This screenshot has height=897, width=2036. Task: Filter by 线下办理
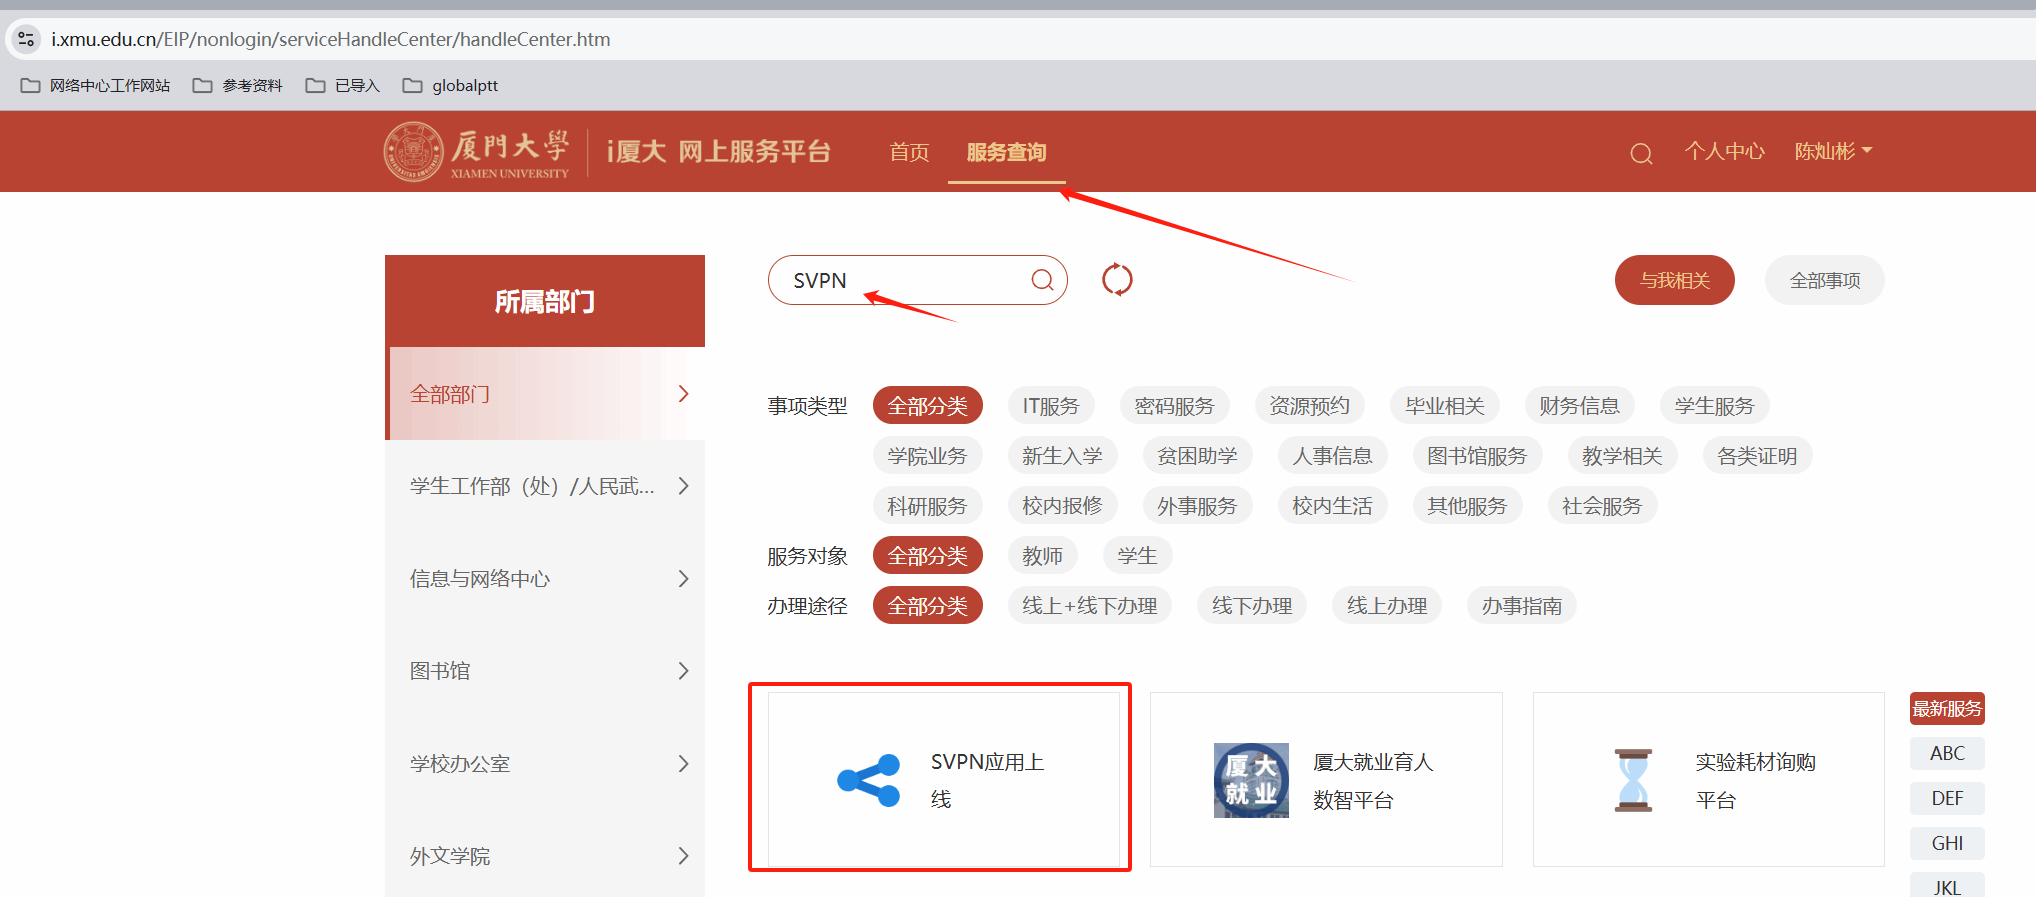point(1252,606)
